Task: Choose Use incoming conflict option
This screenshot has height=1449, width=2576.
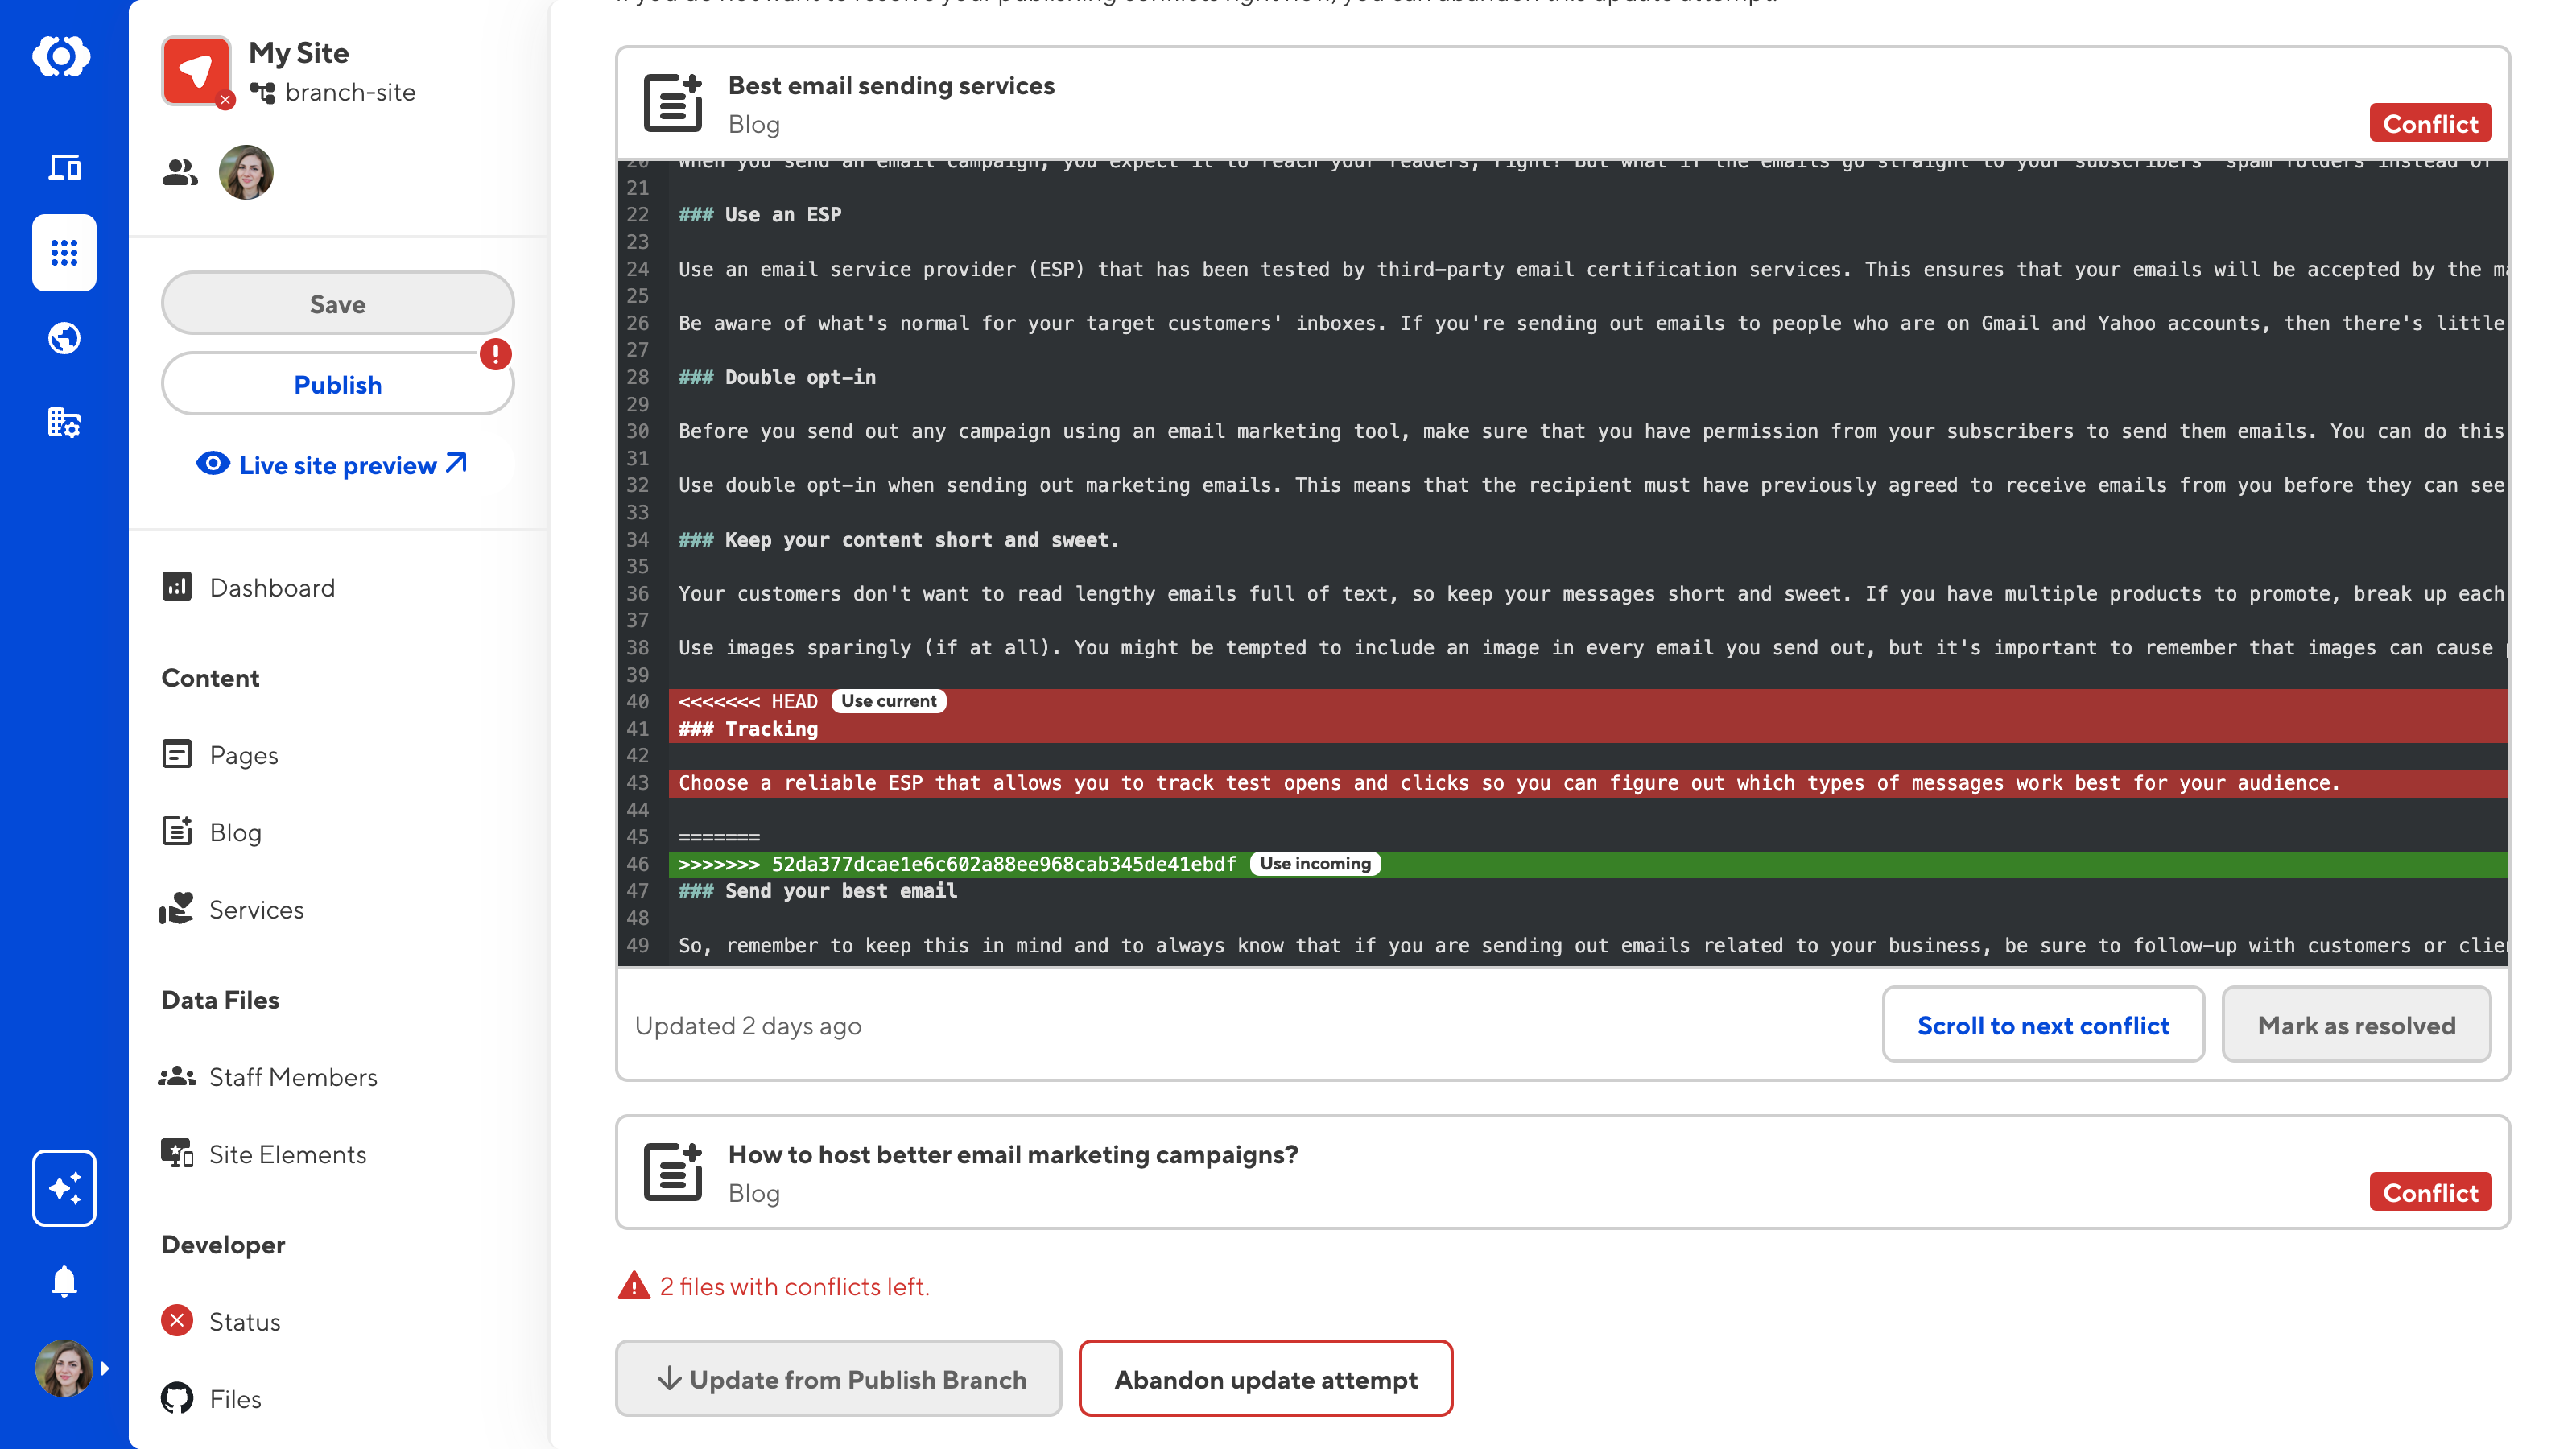Action: click(1314, 863)
